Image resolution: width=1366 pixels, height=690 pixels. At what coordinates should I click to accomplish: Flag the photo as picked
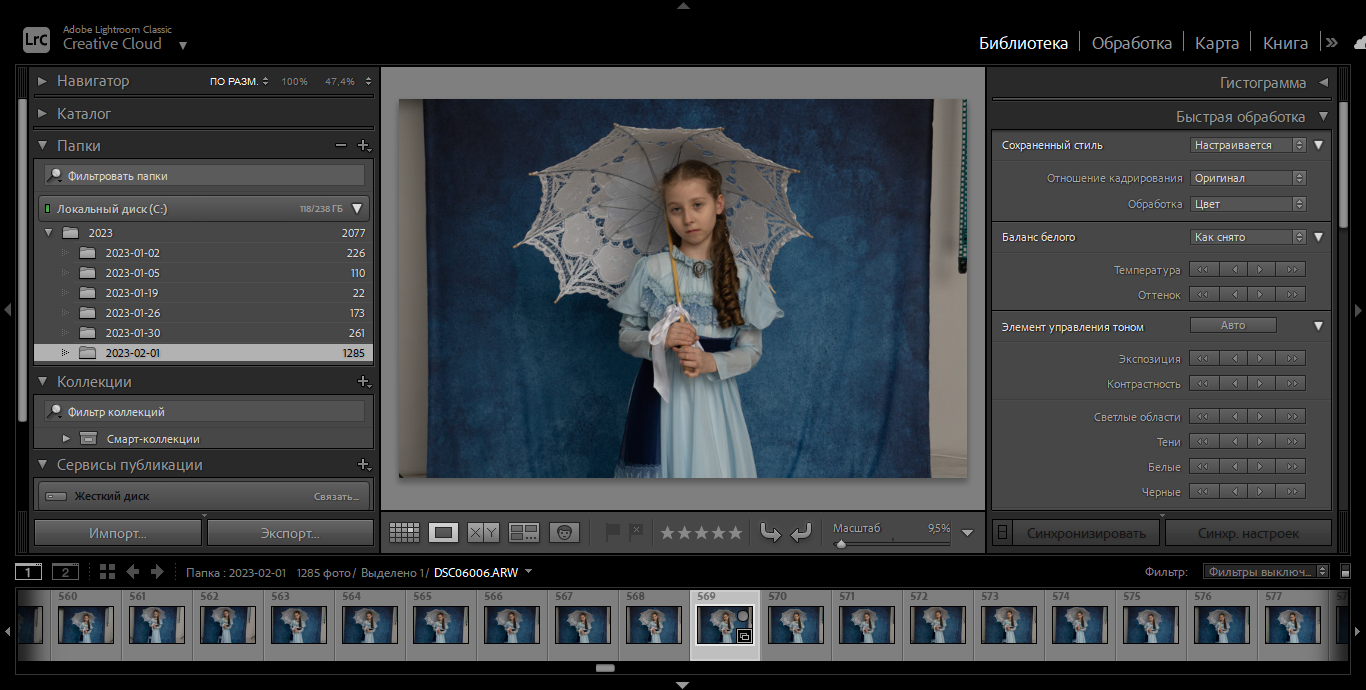pyautogui.click(x=613, y=533)
